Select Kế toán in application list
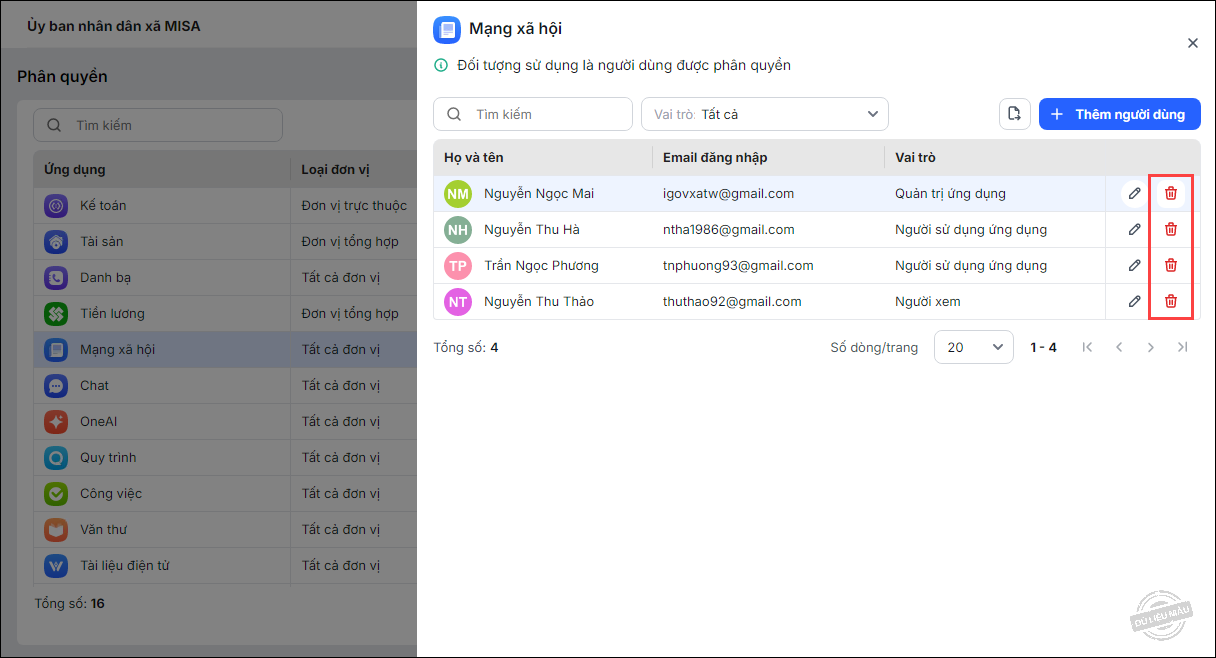The image size is (1216, 658). (x=103, y=205)
